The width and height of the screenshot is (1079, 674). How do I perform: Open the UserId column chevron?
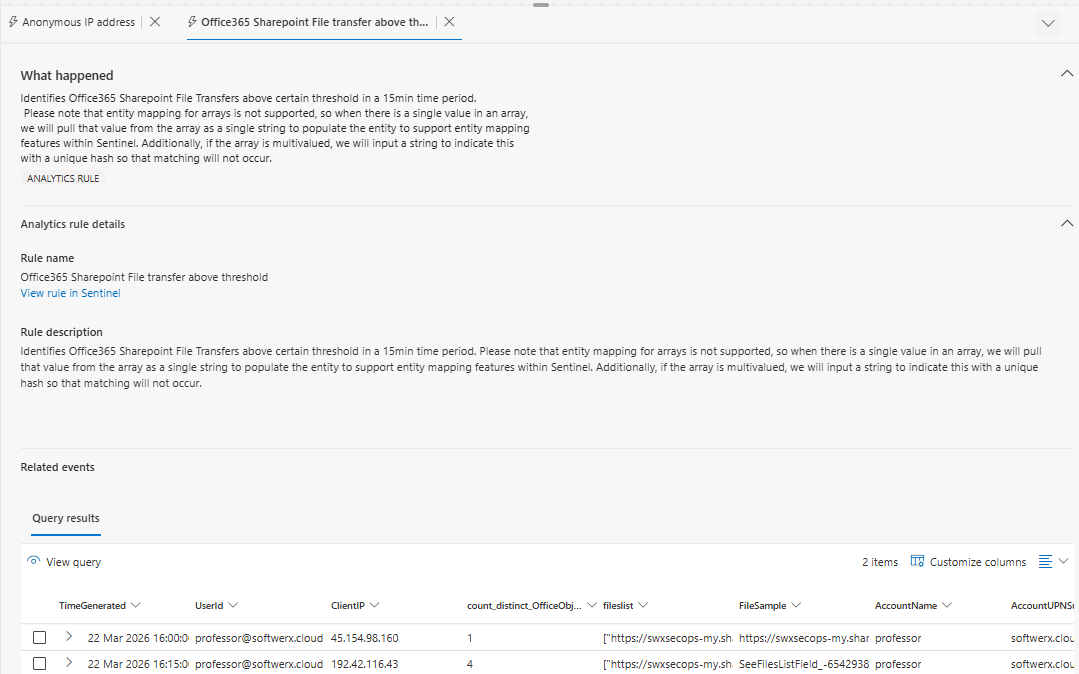pos(233,605)
